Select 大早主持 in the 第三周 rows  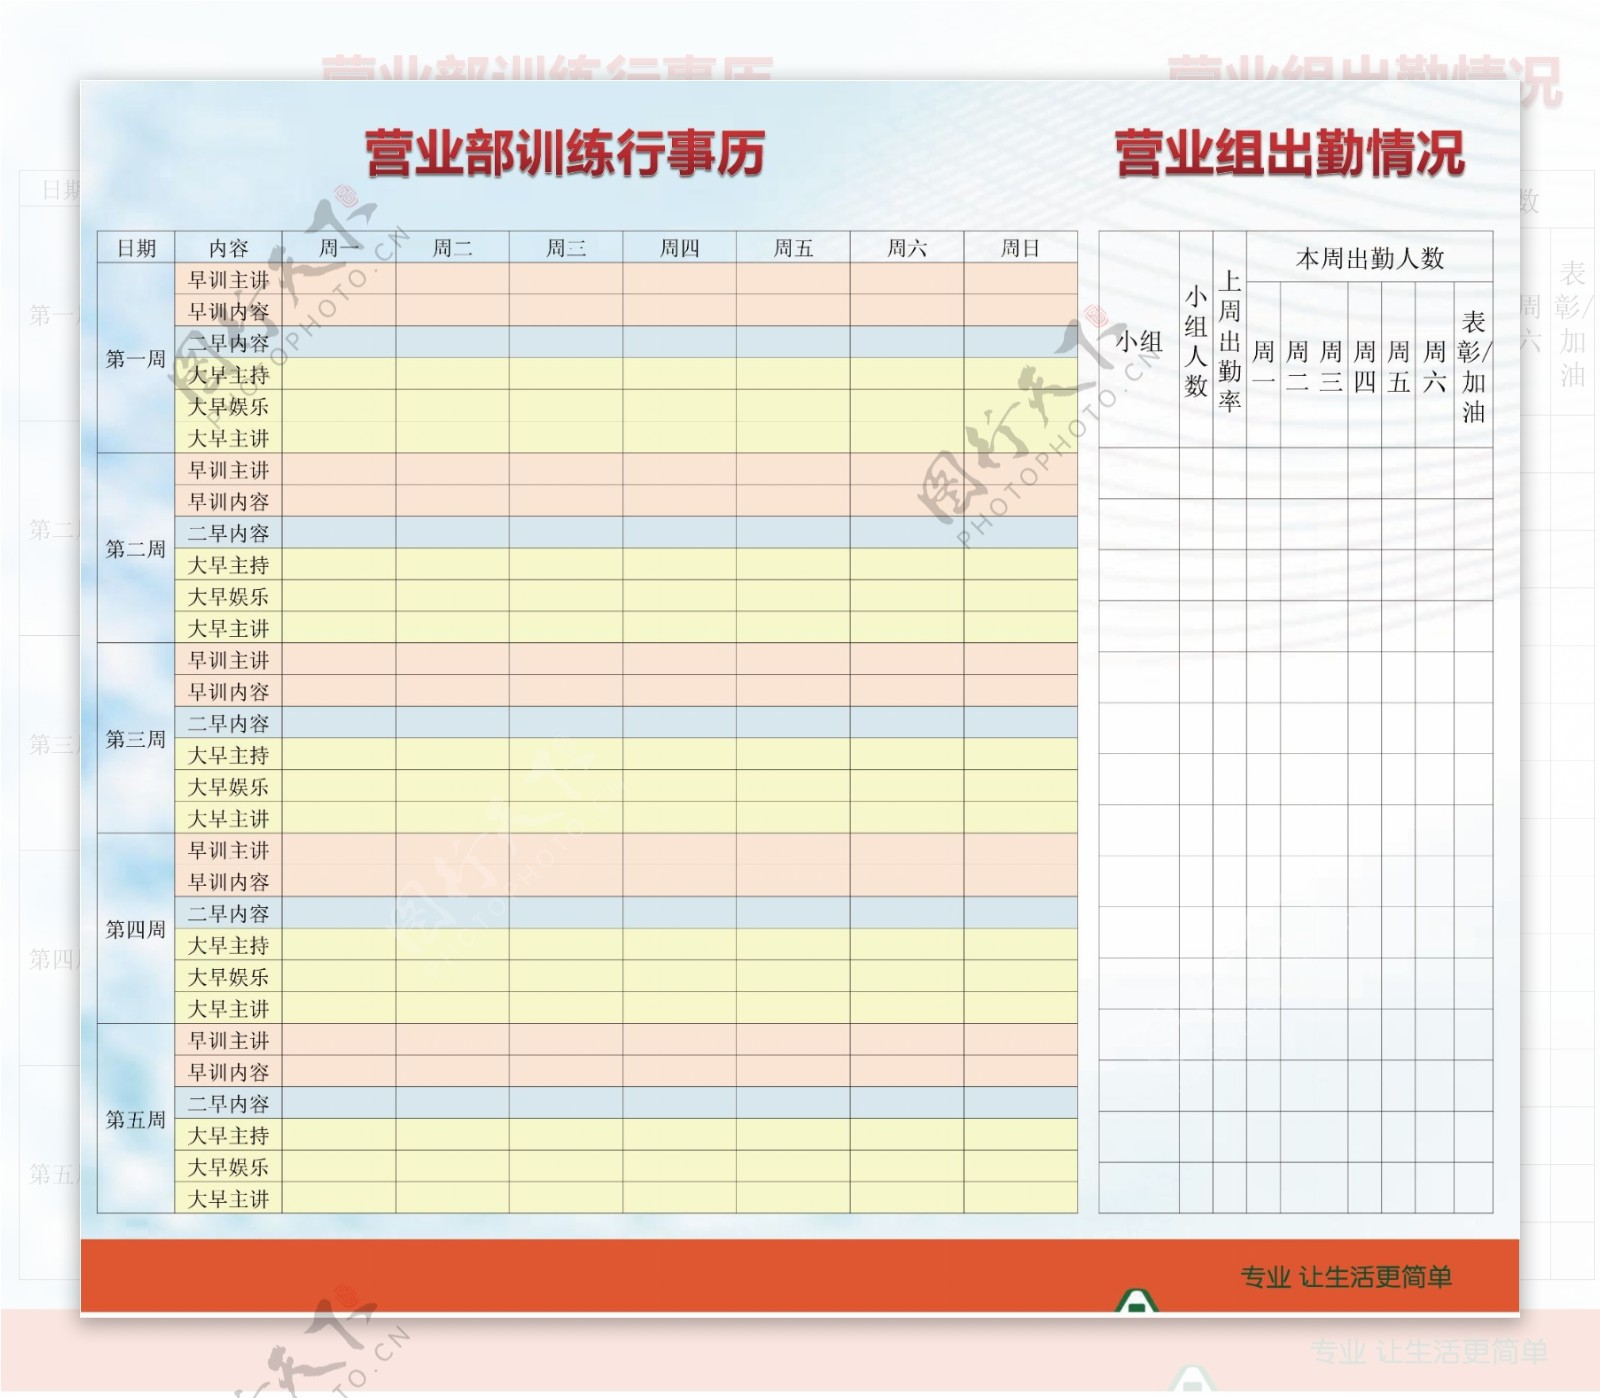229,754
